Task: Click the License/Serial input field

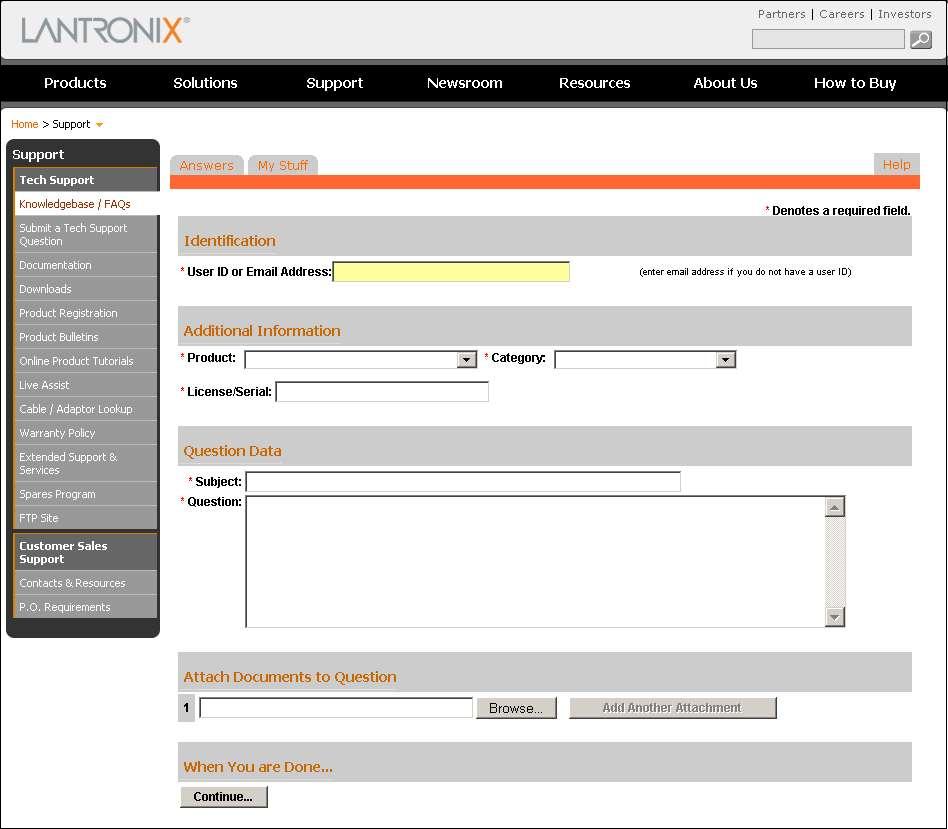Action: point(382,392)
